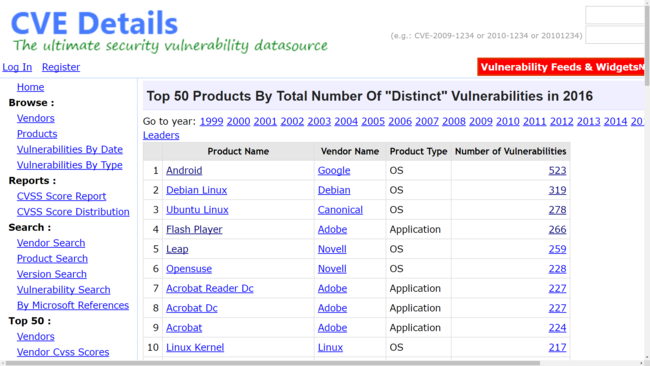Go to year 1999
Viewport: 650px width, 366px height.
tap(211, 121)
